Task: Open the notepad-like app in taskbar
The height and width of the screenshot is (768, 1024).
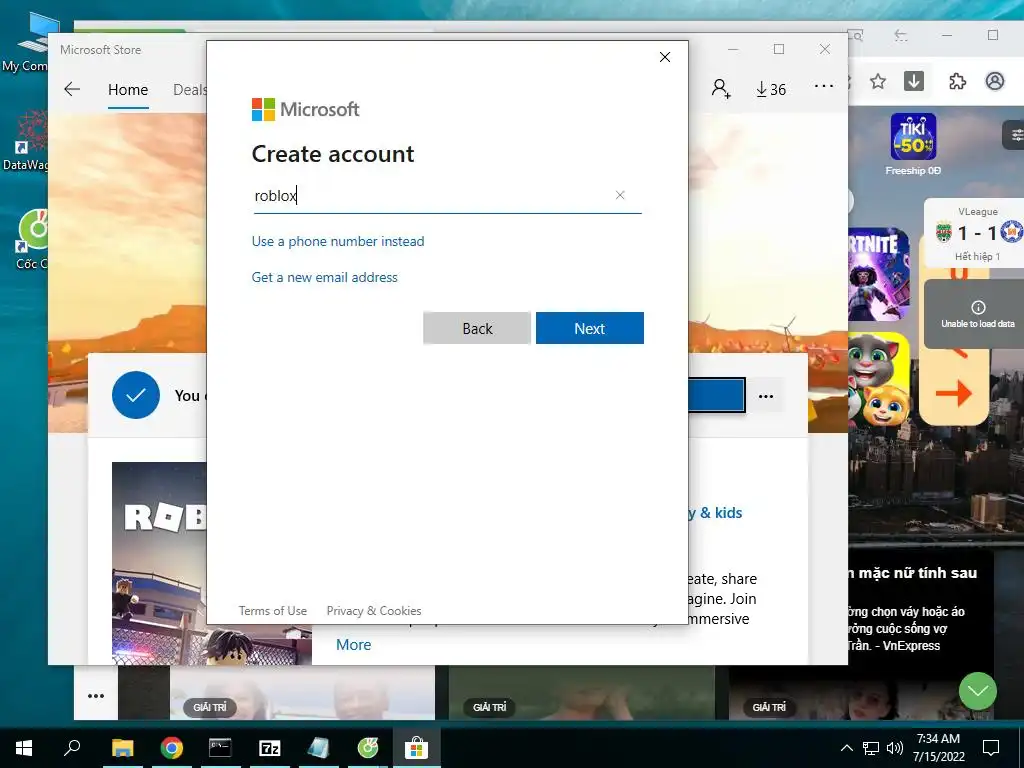Action: point(318,748)
